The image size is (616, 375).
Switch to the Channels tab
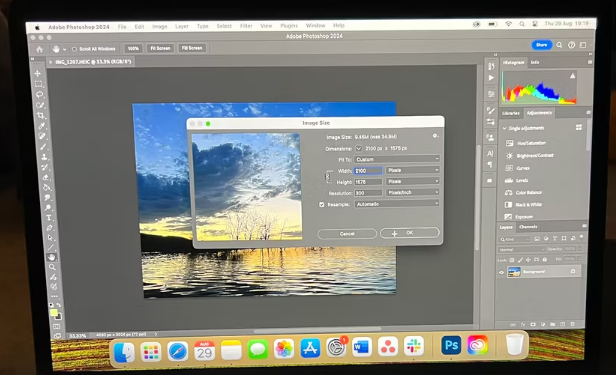click(x=528, y=227)
